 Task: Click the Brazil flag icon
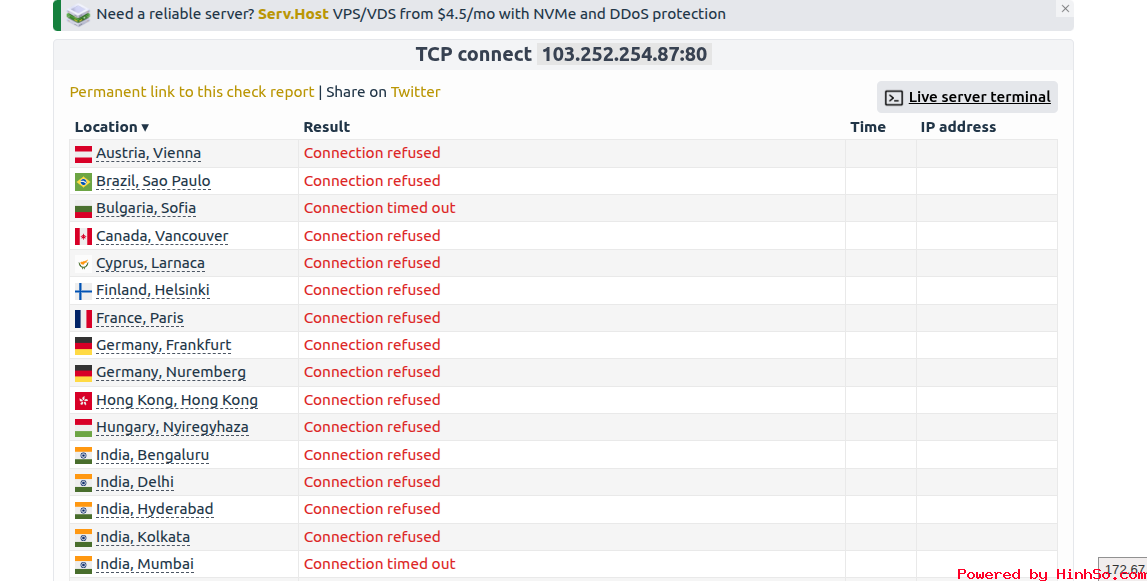[x=83, y=181]
